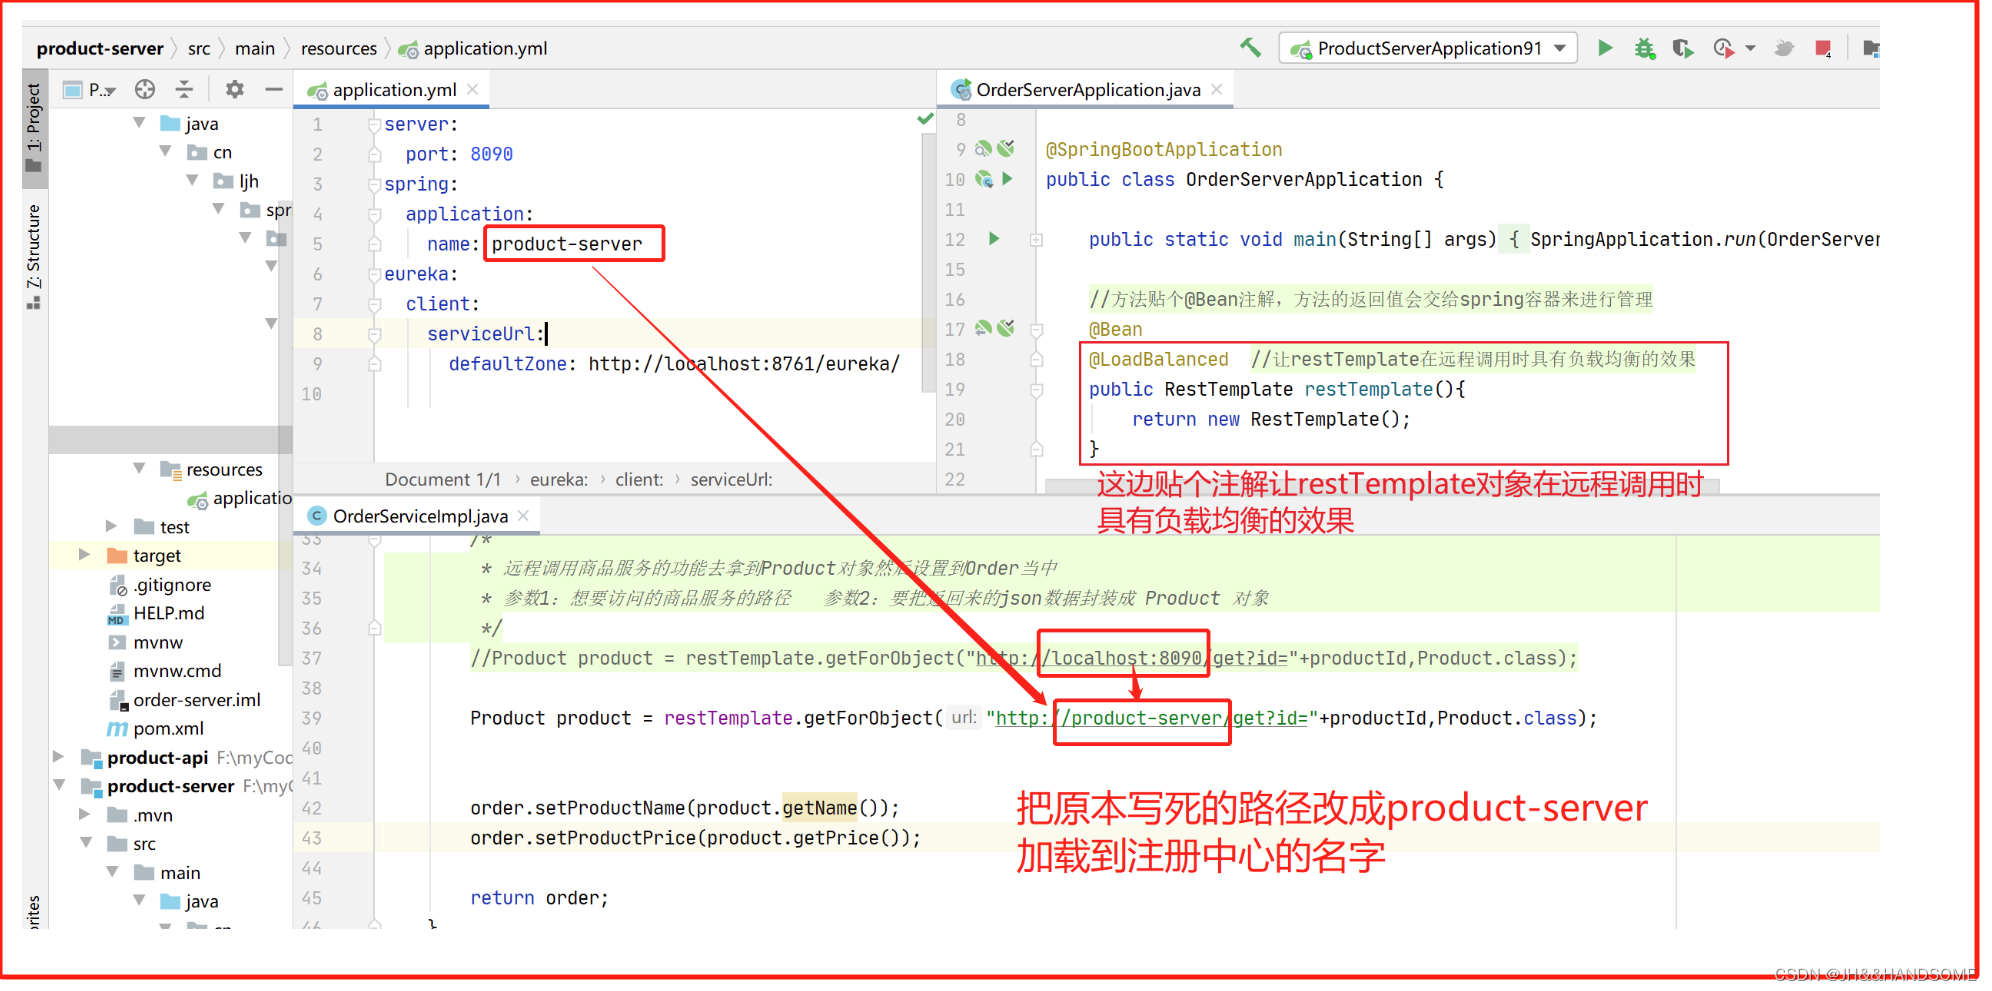The image size is (1992, 991).
Task: Fold the eureka: block on line 6
Action: pyautogui.click(x=374, y=274)
